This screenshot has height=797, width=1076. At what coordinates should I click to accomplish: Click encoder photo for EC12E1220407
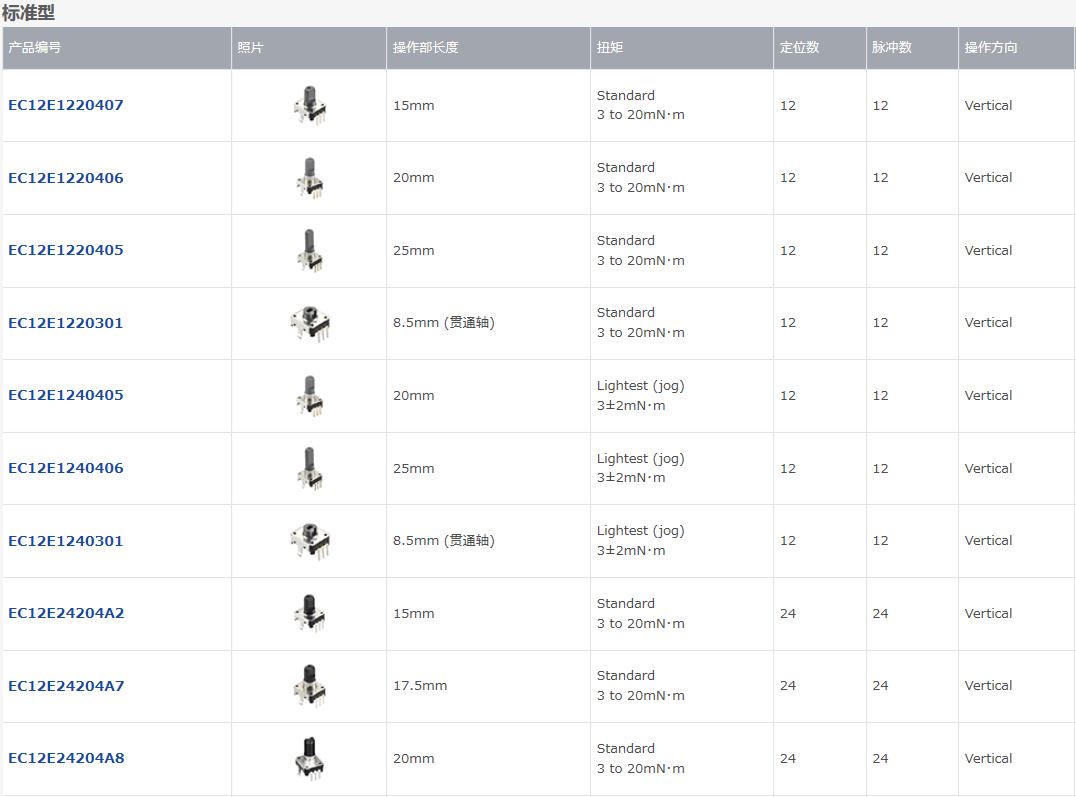pyautogui.click(x=310, y=105)
